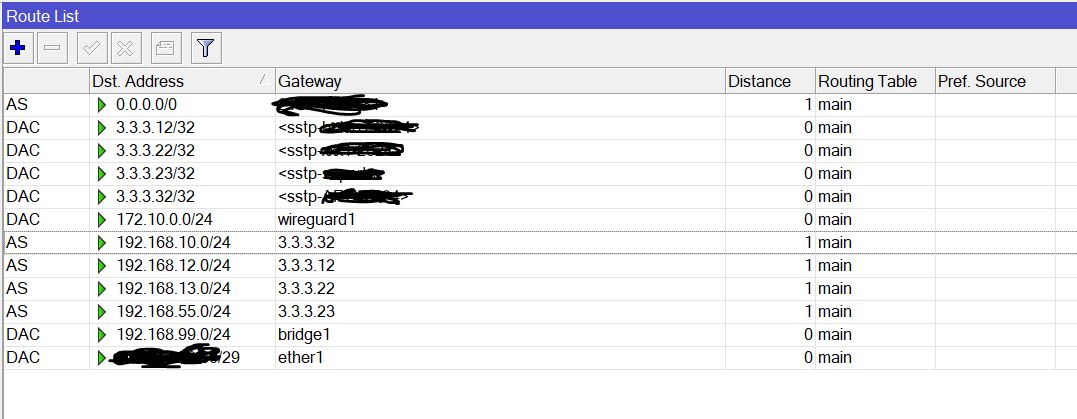Click the green arrow icon for 192.168.99.0/24

point(100,334)
